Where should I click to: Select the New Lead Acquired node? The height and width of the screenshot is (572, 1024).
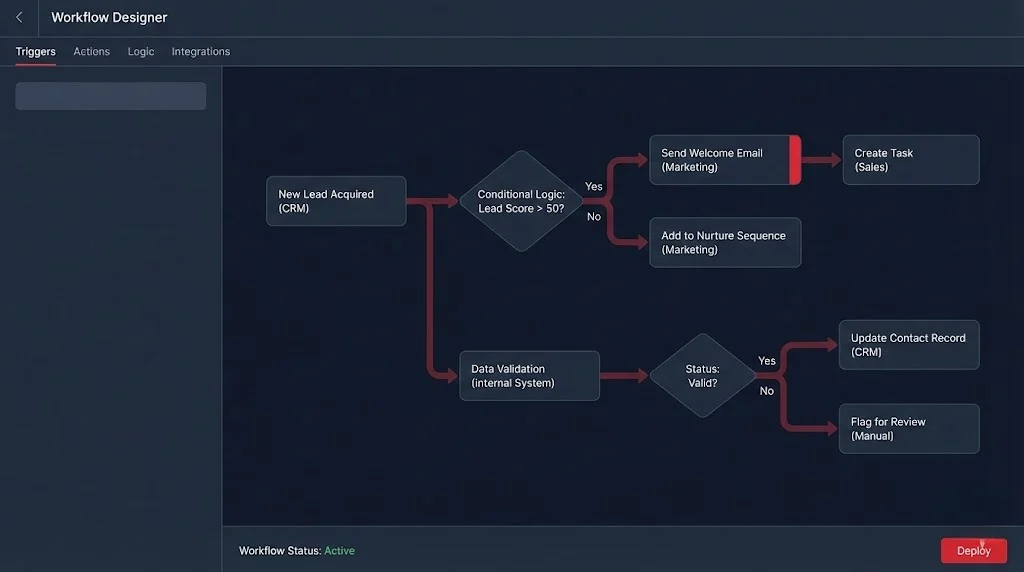point(336,201)
